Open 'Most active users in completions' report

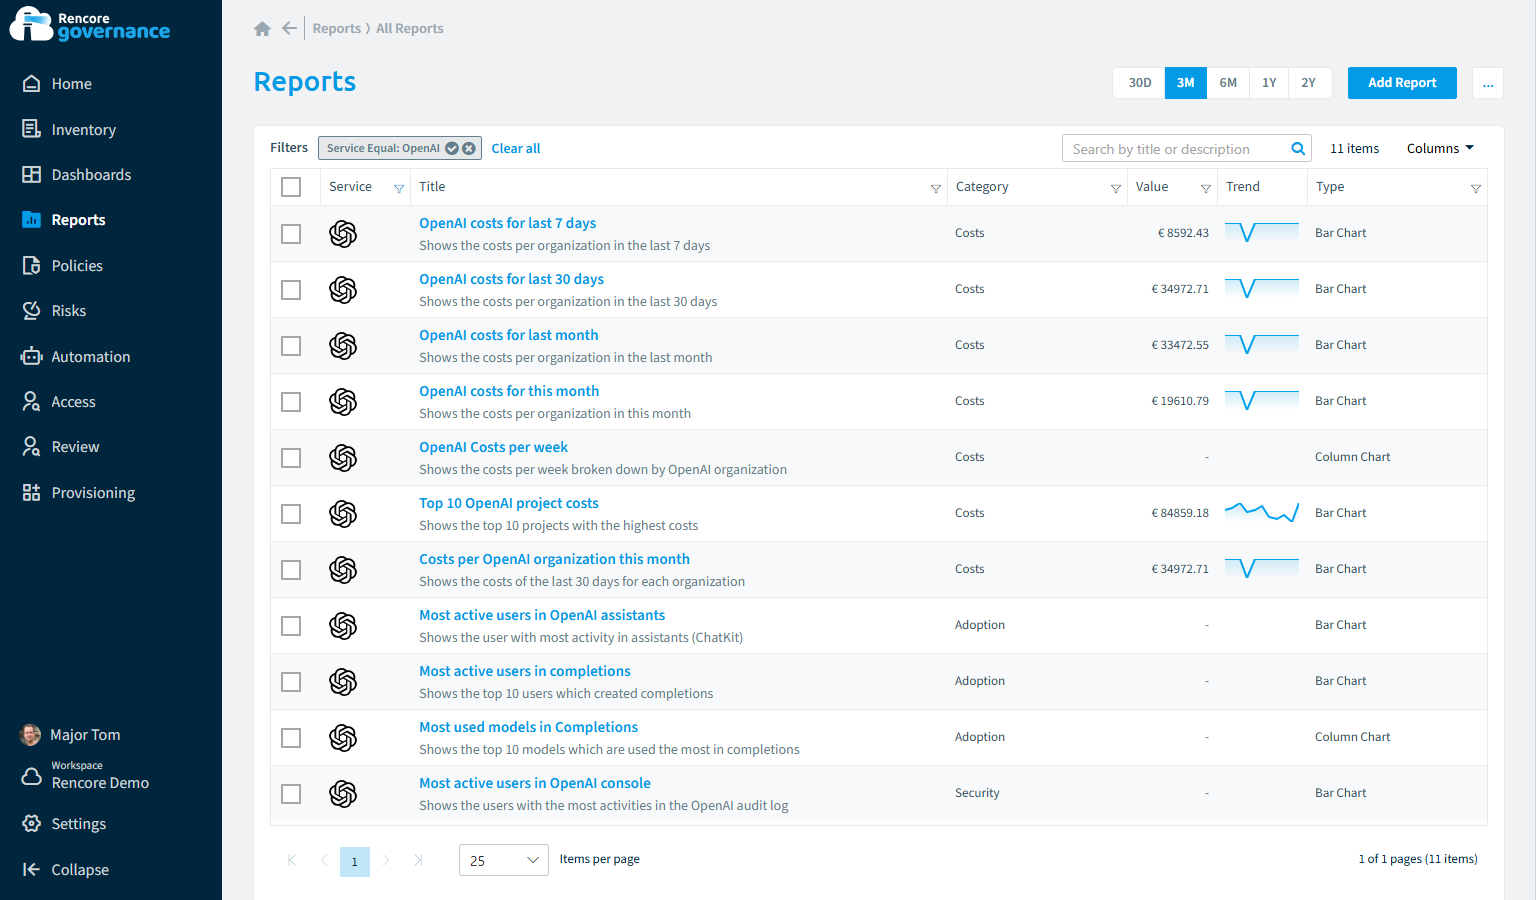pyautogui.click(x=525, y=671)
